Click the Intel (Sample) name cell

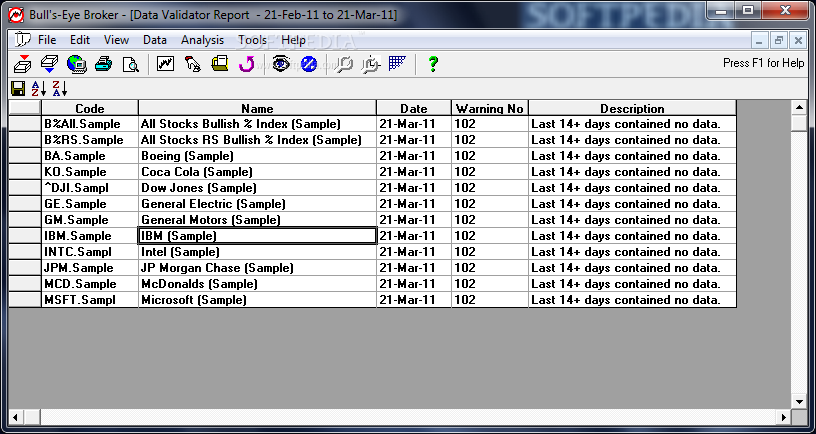[257, 252]
